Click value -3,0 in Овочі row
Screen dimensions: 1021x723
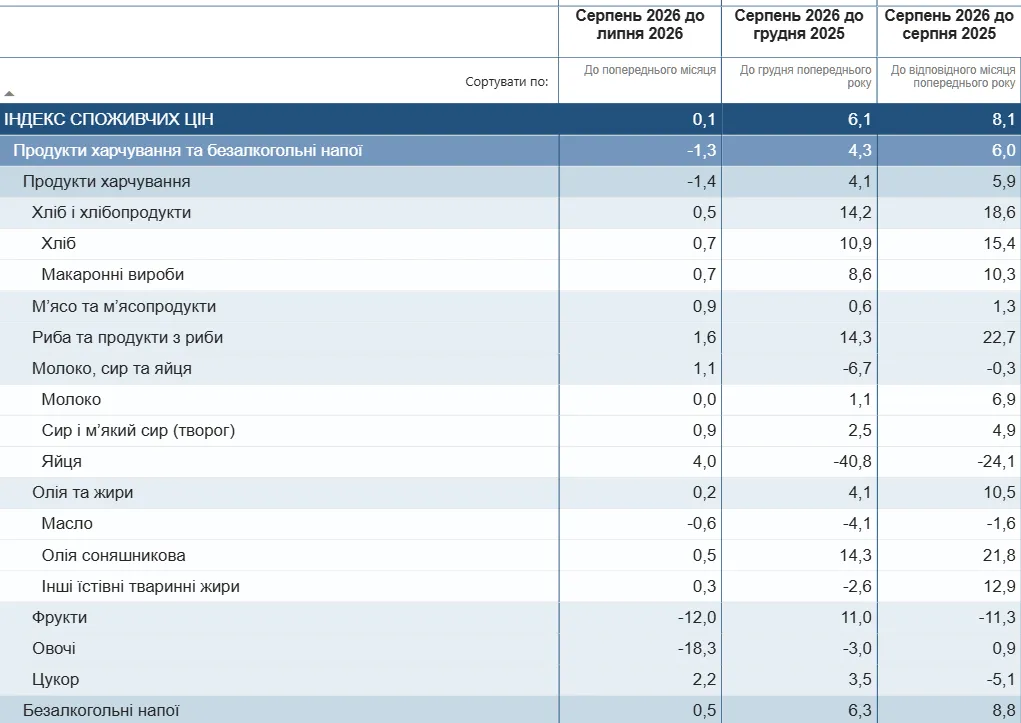[x=857, y=649]
